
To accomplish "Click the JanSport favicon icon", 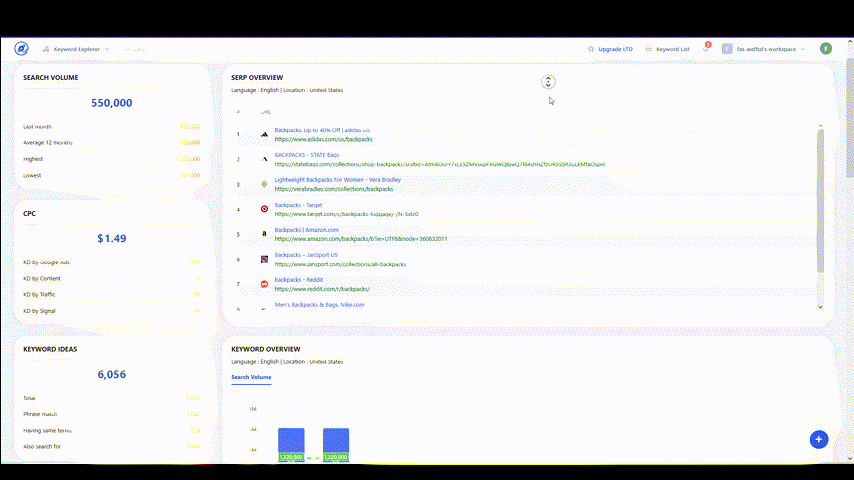I will [x=264, y=259].
